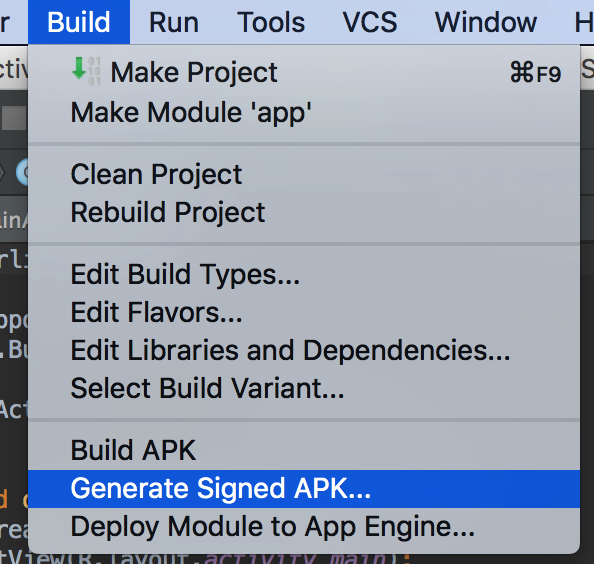Open Edit Libraries and Dependencies
Viewport: 594px width, 564px height.
[x=304, y=350]
